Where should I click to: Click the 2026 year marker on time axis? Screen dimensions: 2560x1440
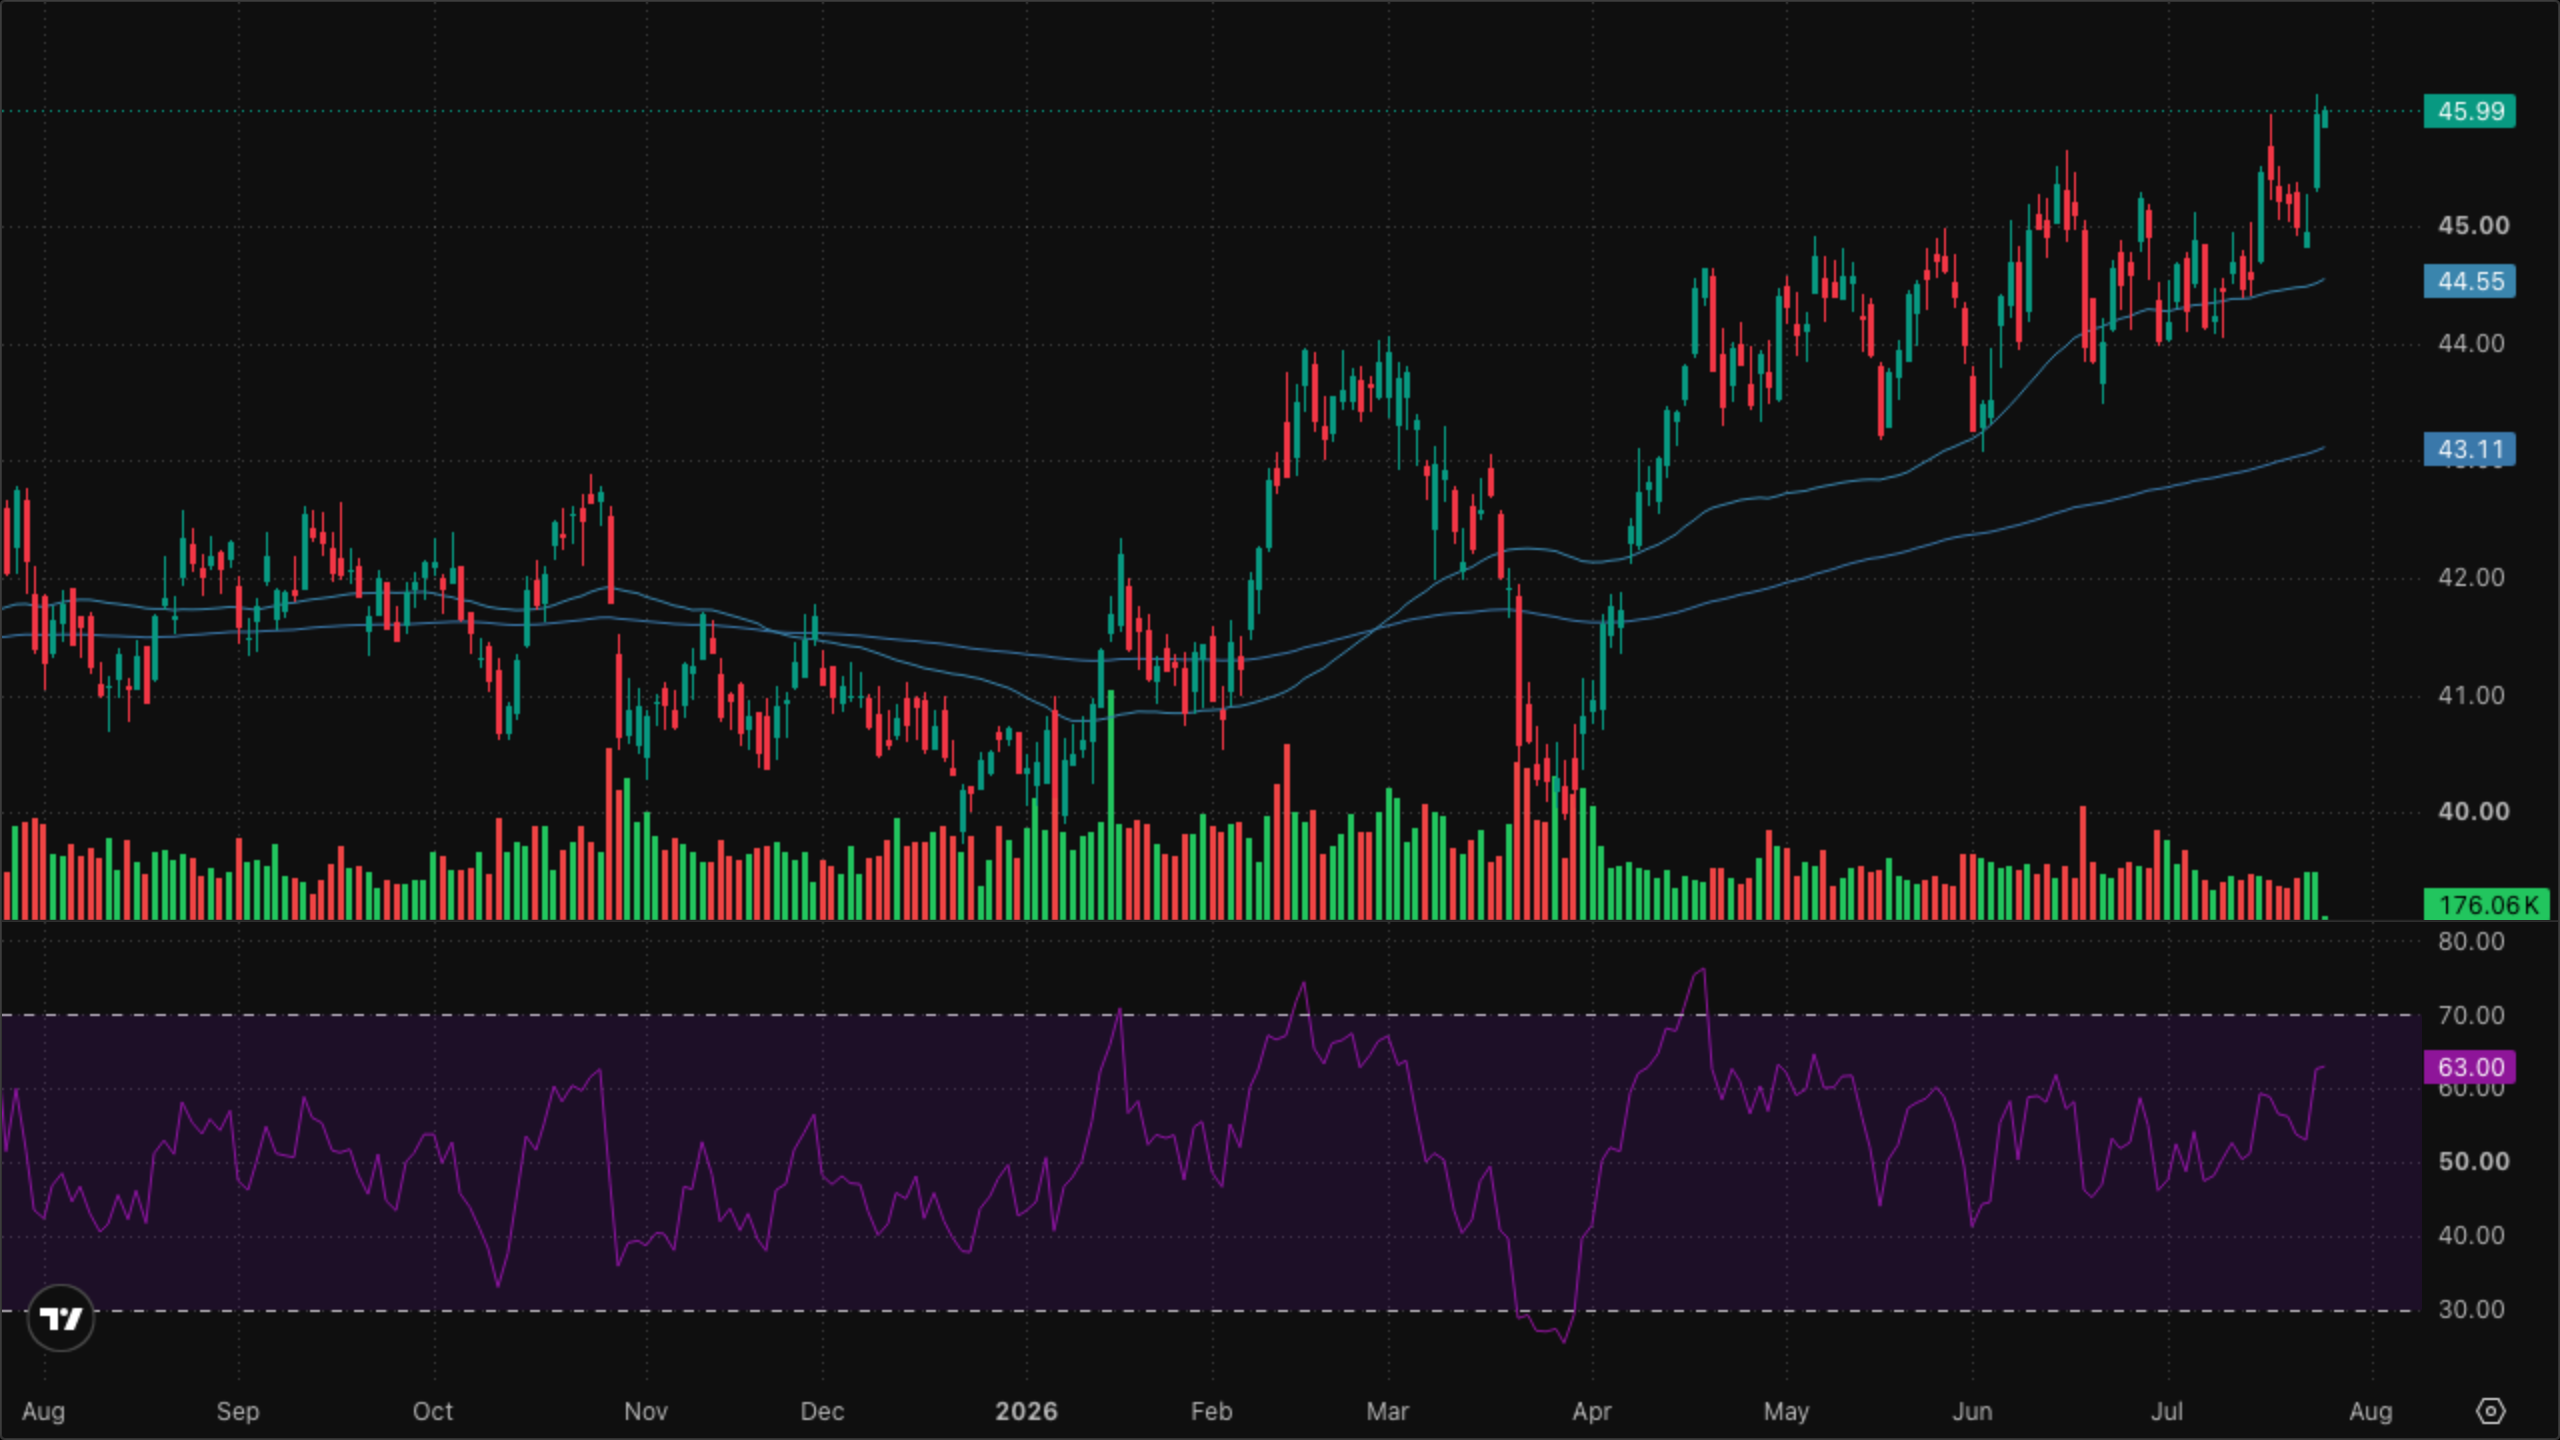pyautogui.click(x=1026, y=1411)
